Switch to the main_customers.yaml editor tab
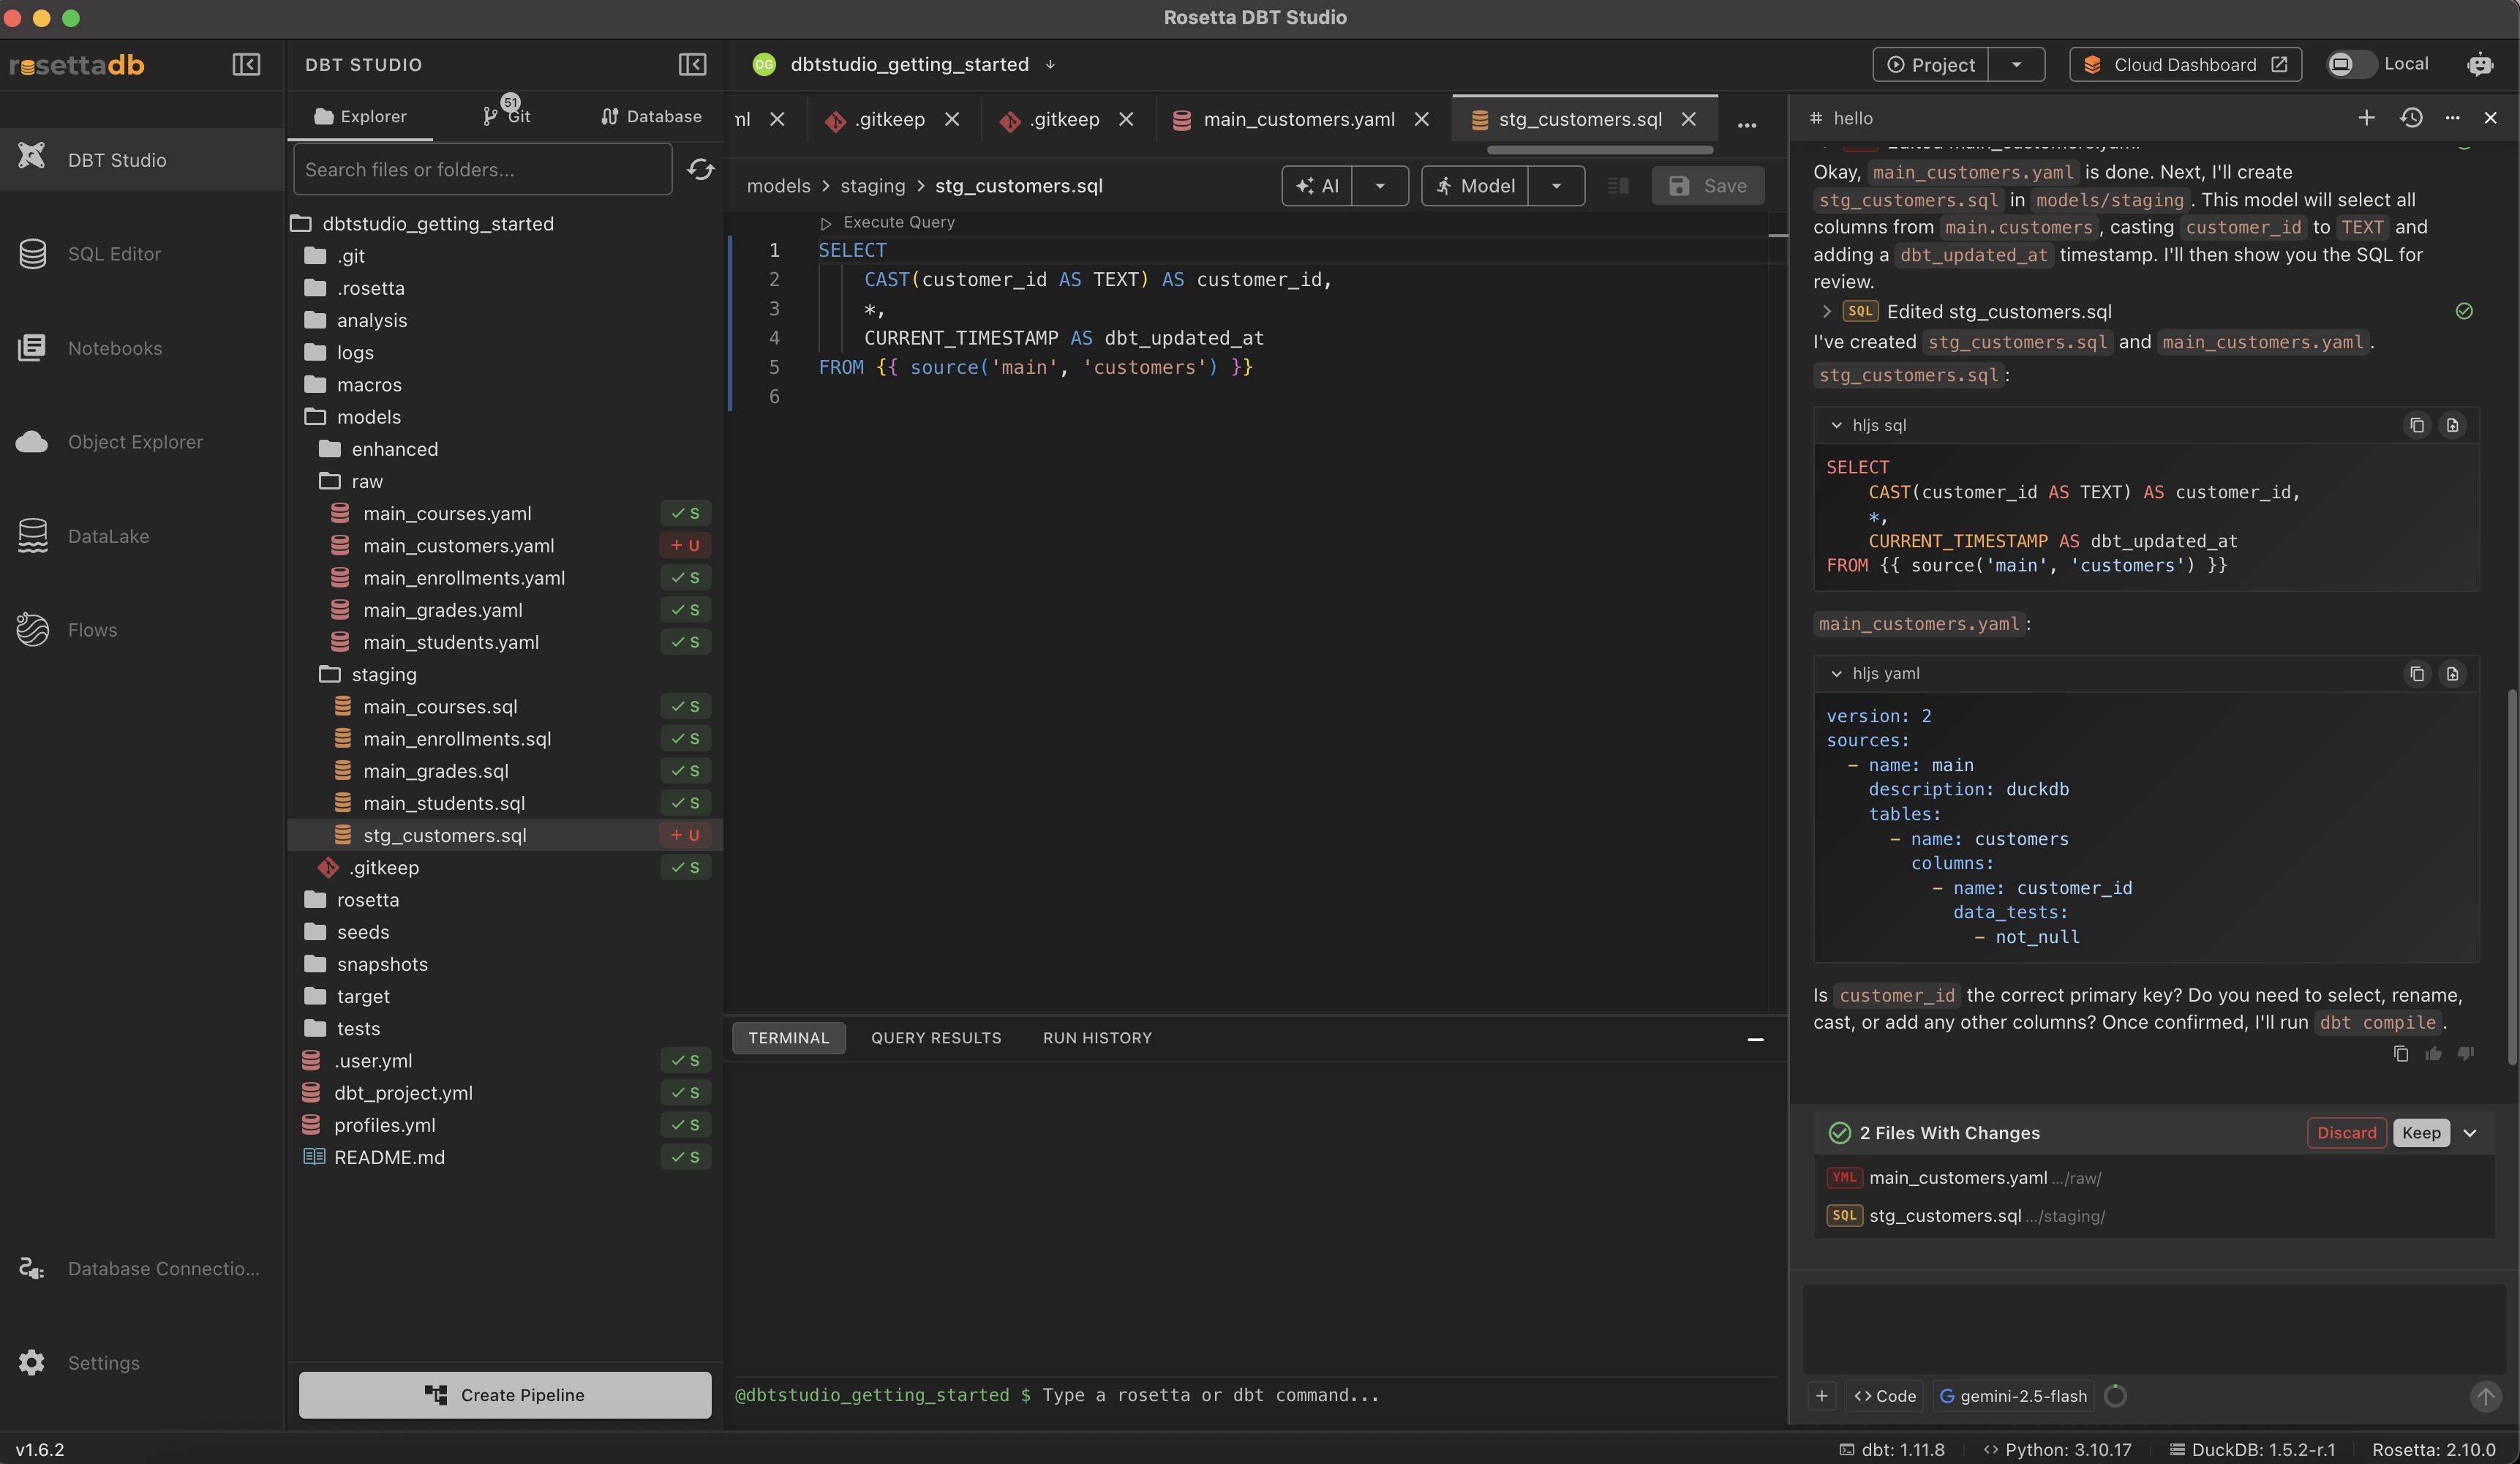The height and width of the screenshot is (1464, 2520). click(x=1298, y=120)
